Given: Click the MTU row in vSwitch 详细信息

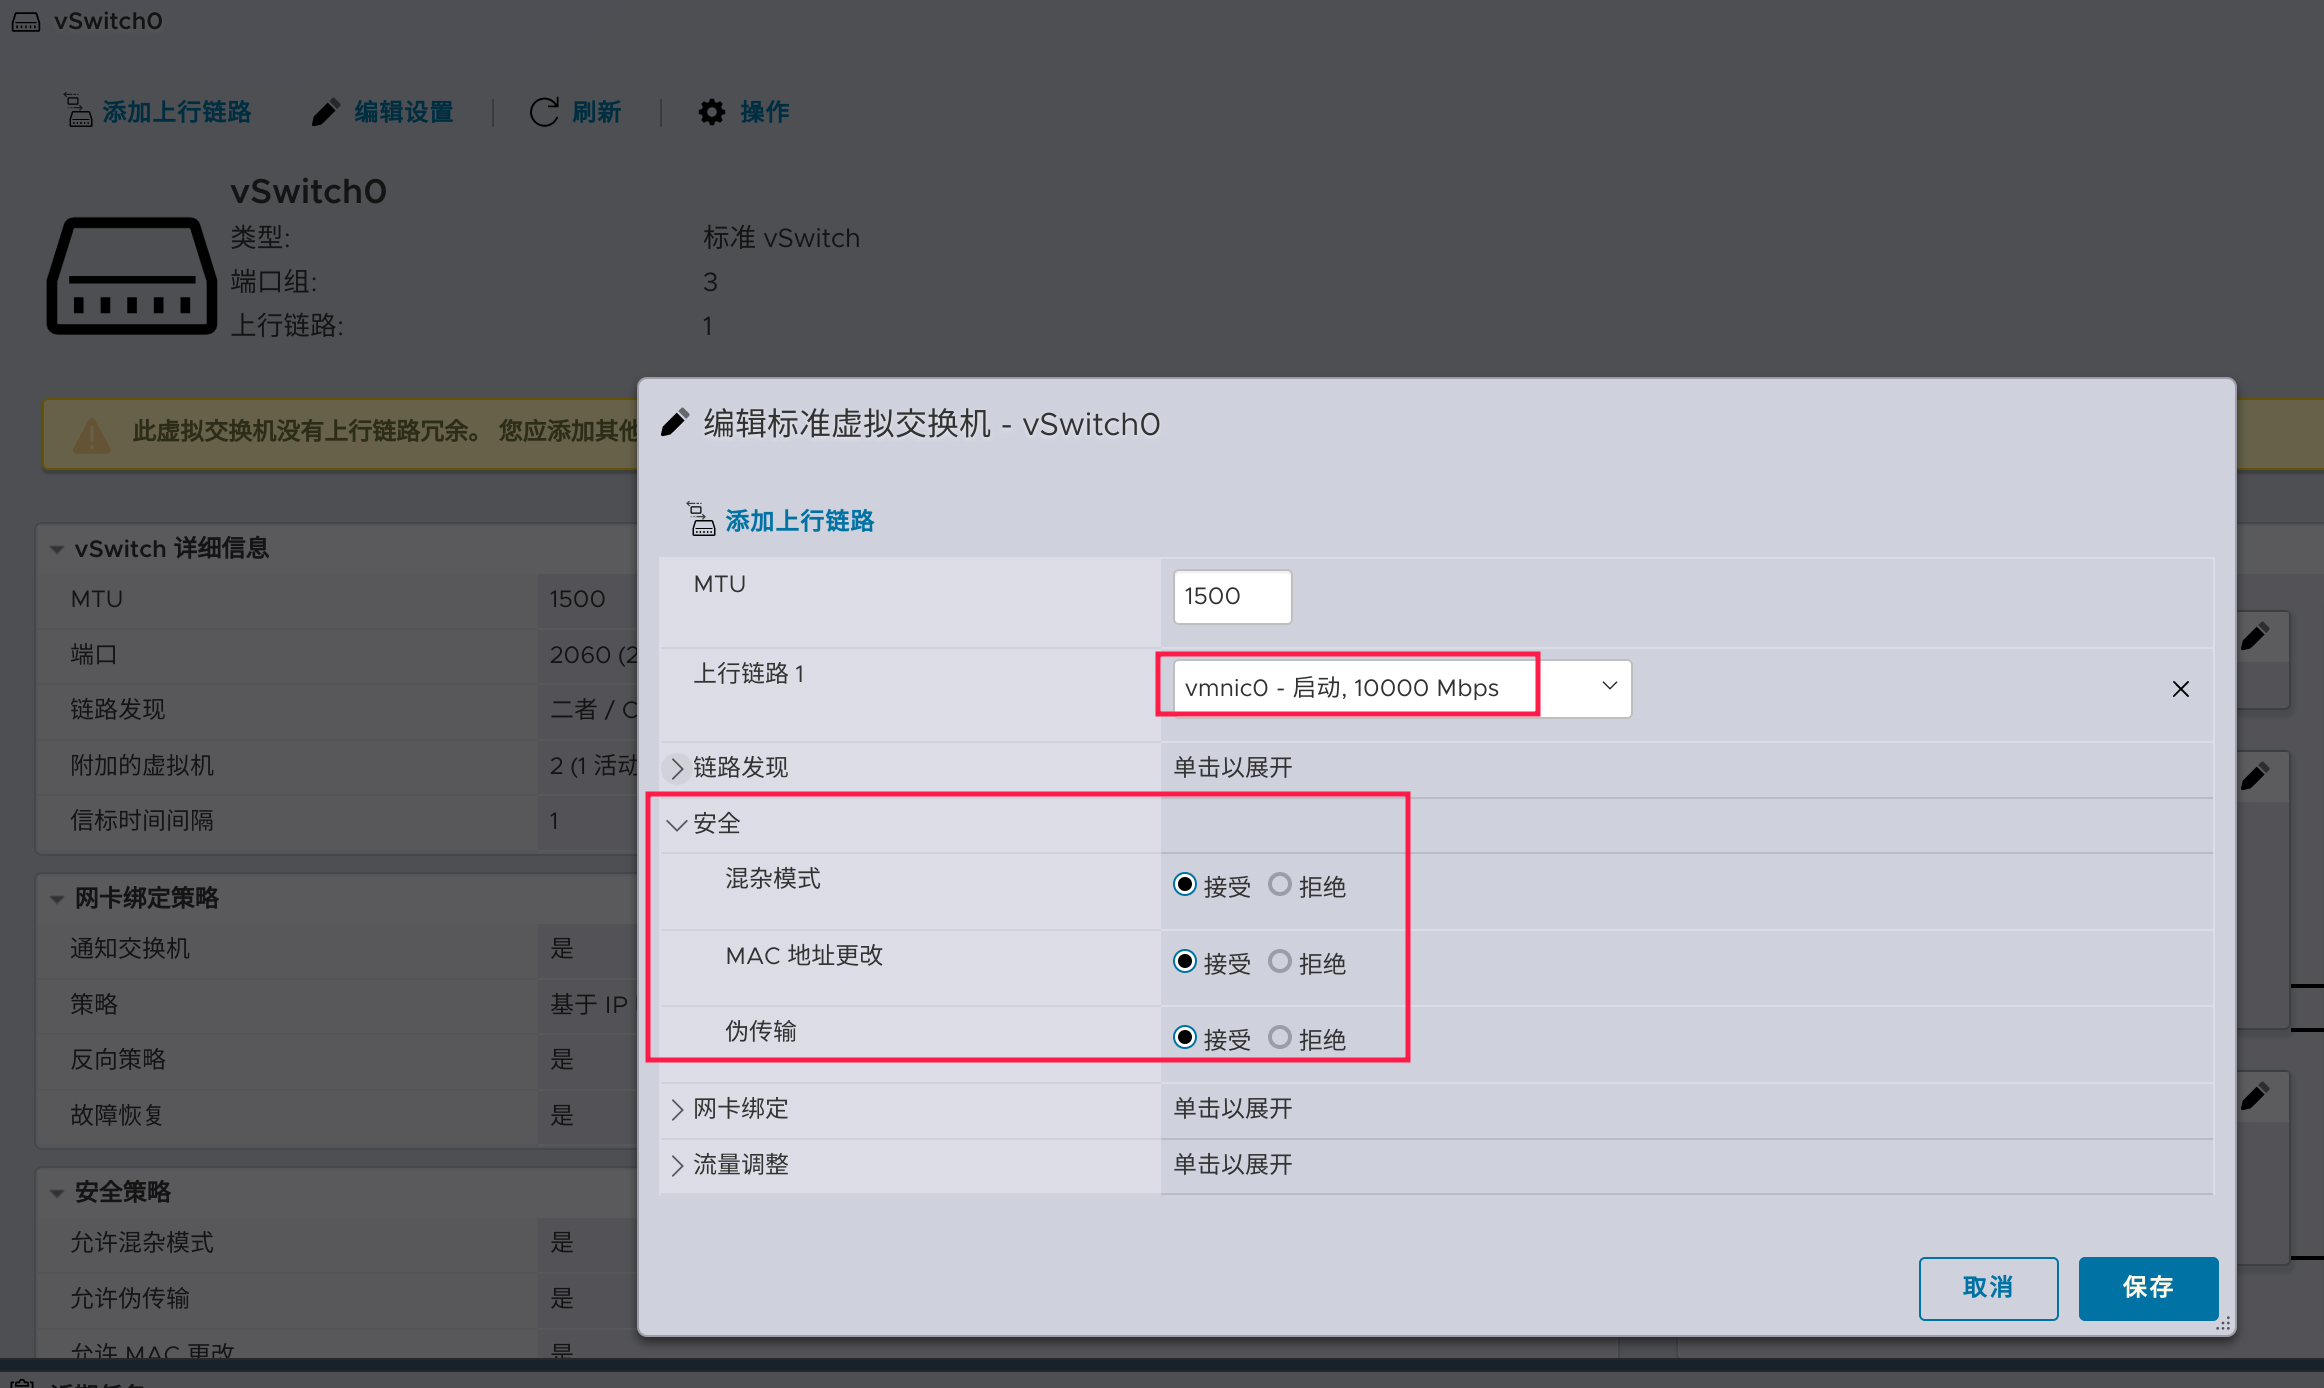Looking at the screenshot, I should [x=338, y=599].
